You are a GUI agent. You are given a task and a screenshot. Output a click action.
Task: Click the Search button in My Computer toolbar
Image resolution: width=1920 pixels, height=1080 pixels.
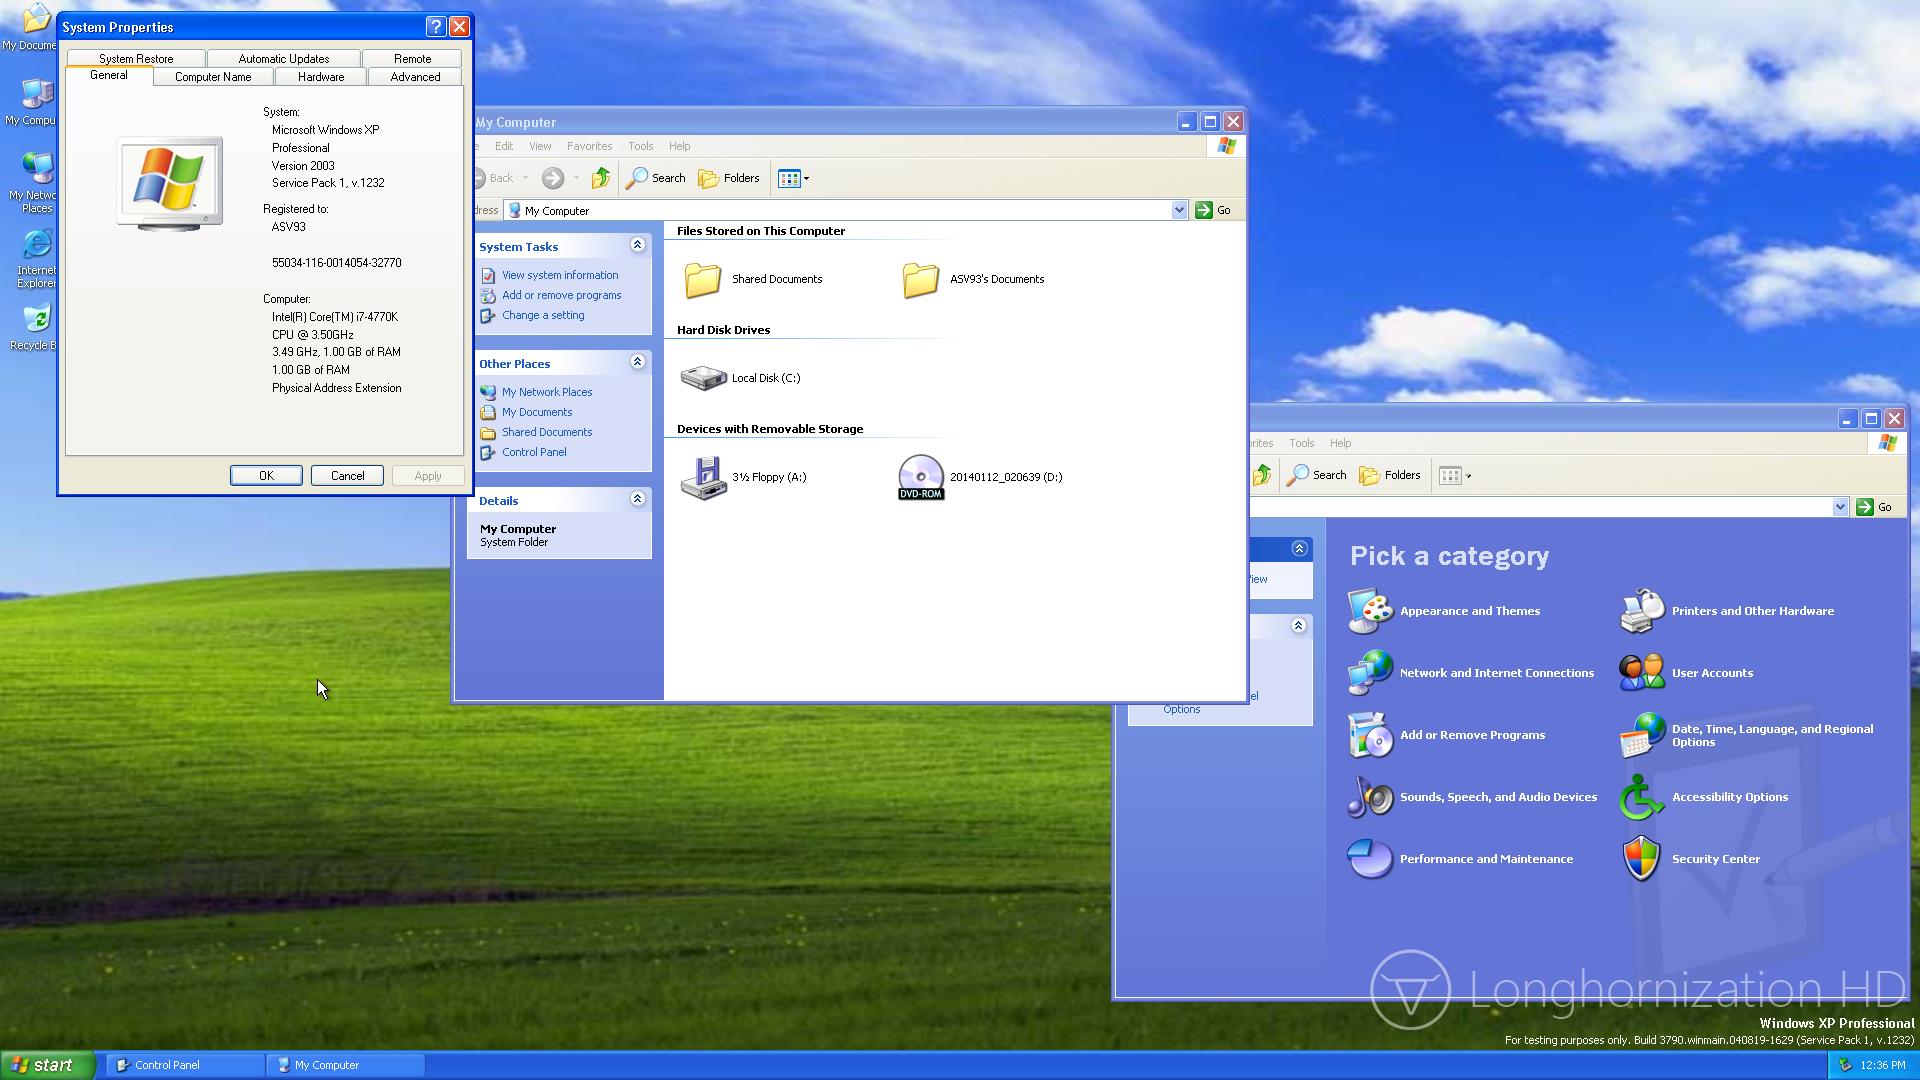[x=656, y=178]
